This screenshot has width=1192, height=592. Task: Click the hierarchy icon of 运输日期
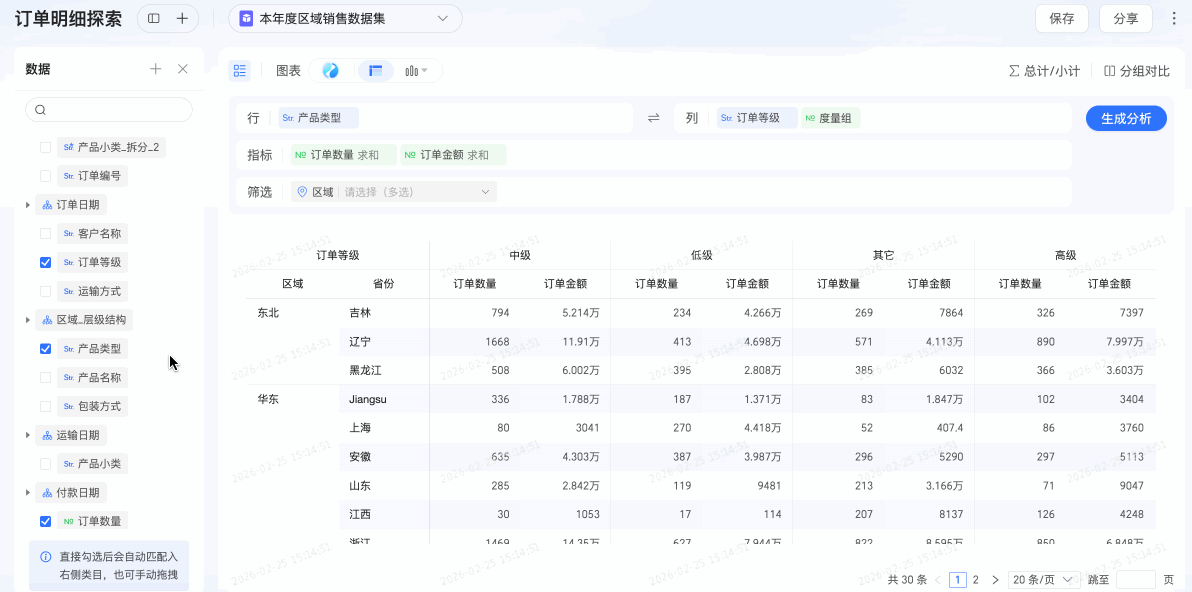46,435
